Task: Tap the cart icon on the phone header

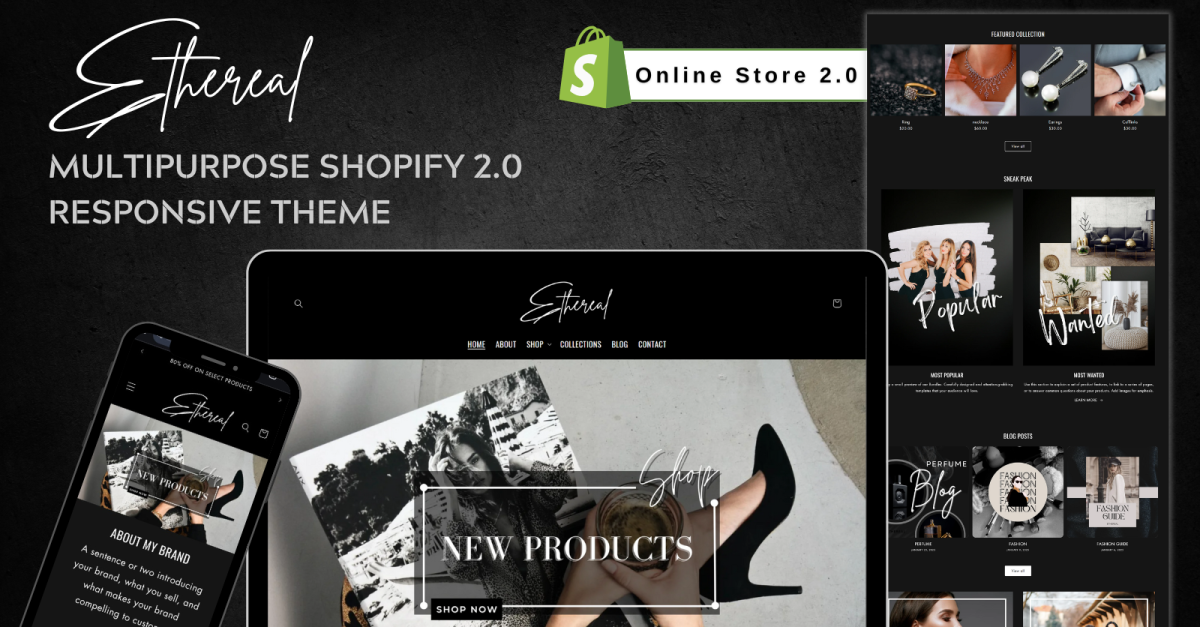Action: click(264, 433)
